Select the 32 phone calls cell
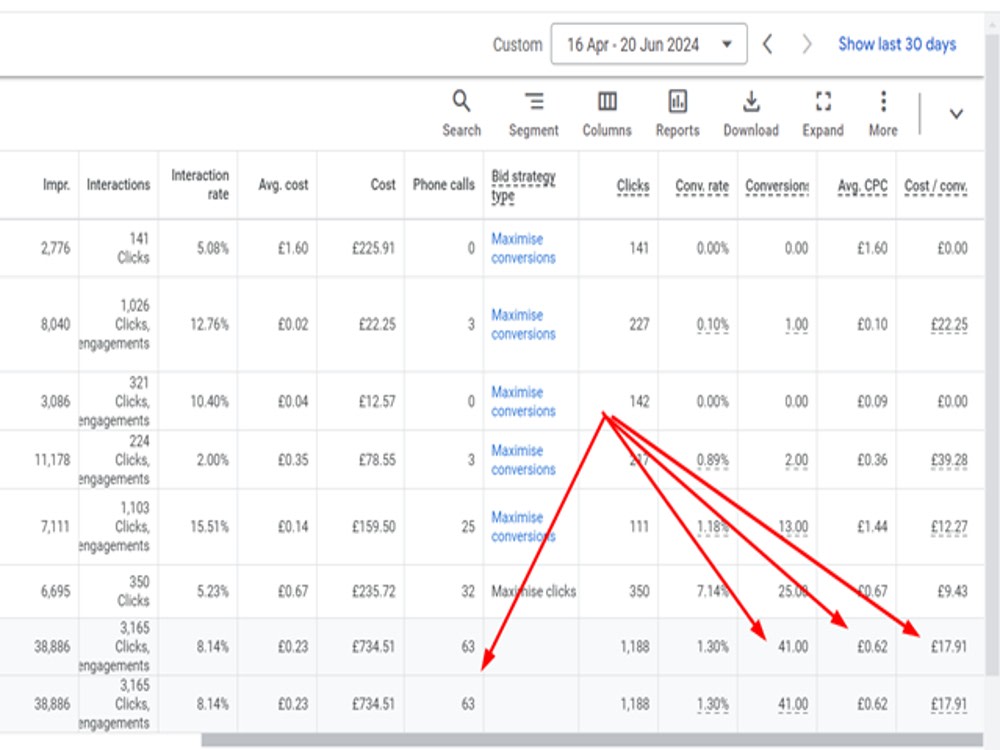The image size is (1000, 750). pyautogui.click(x=468, y=591)
